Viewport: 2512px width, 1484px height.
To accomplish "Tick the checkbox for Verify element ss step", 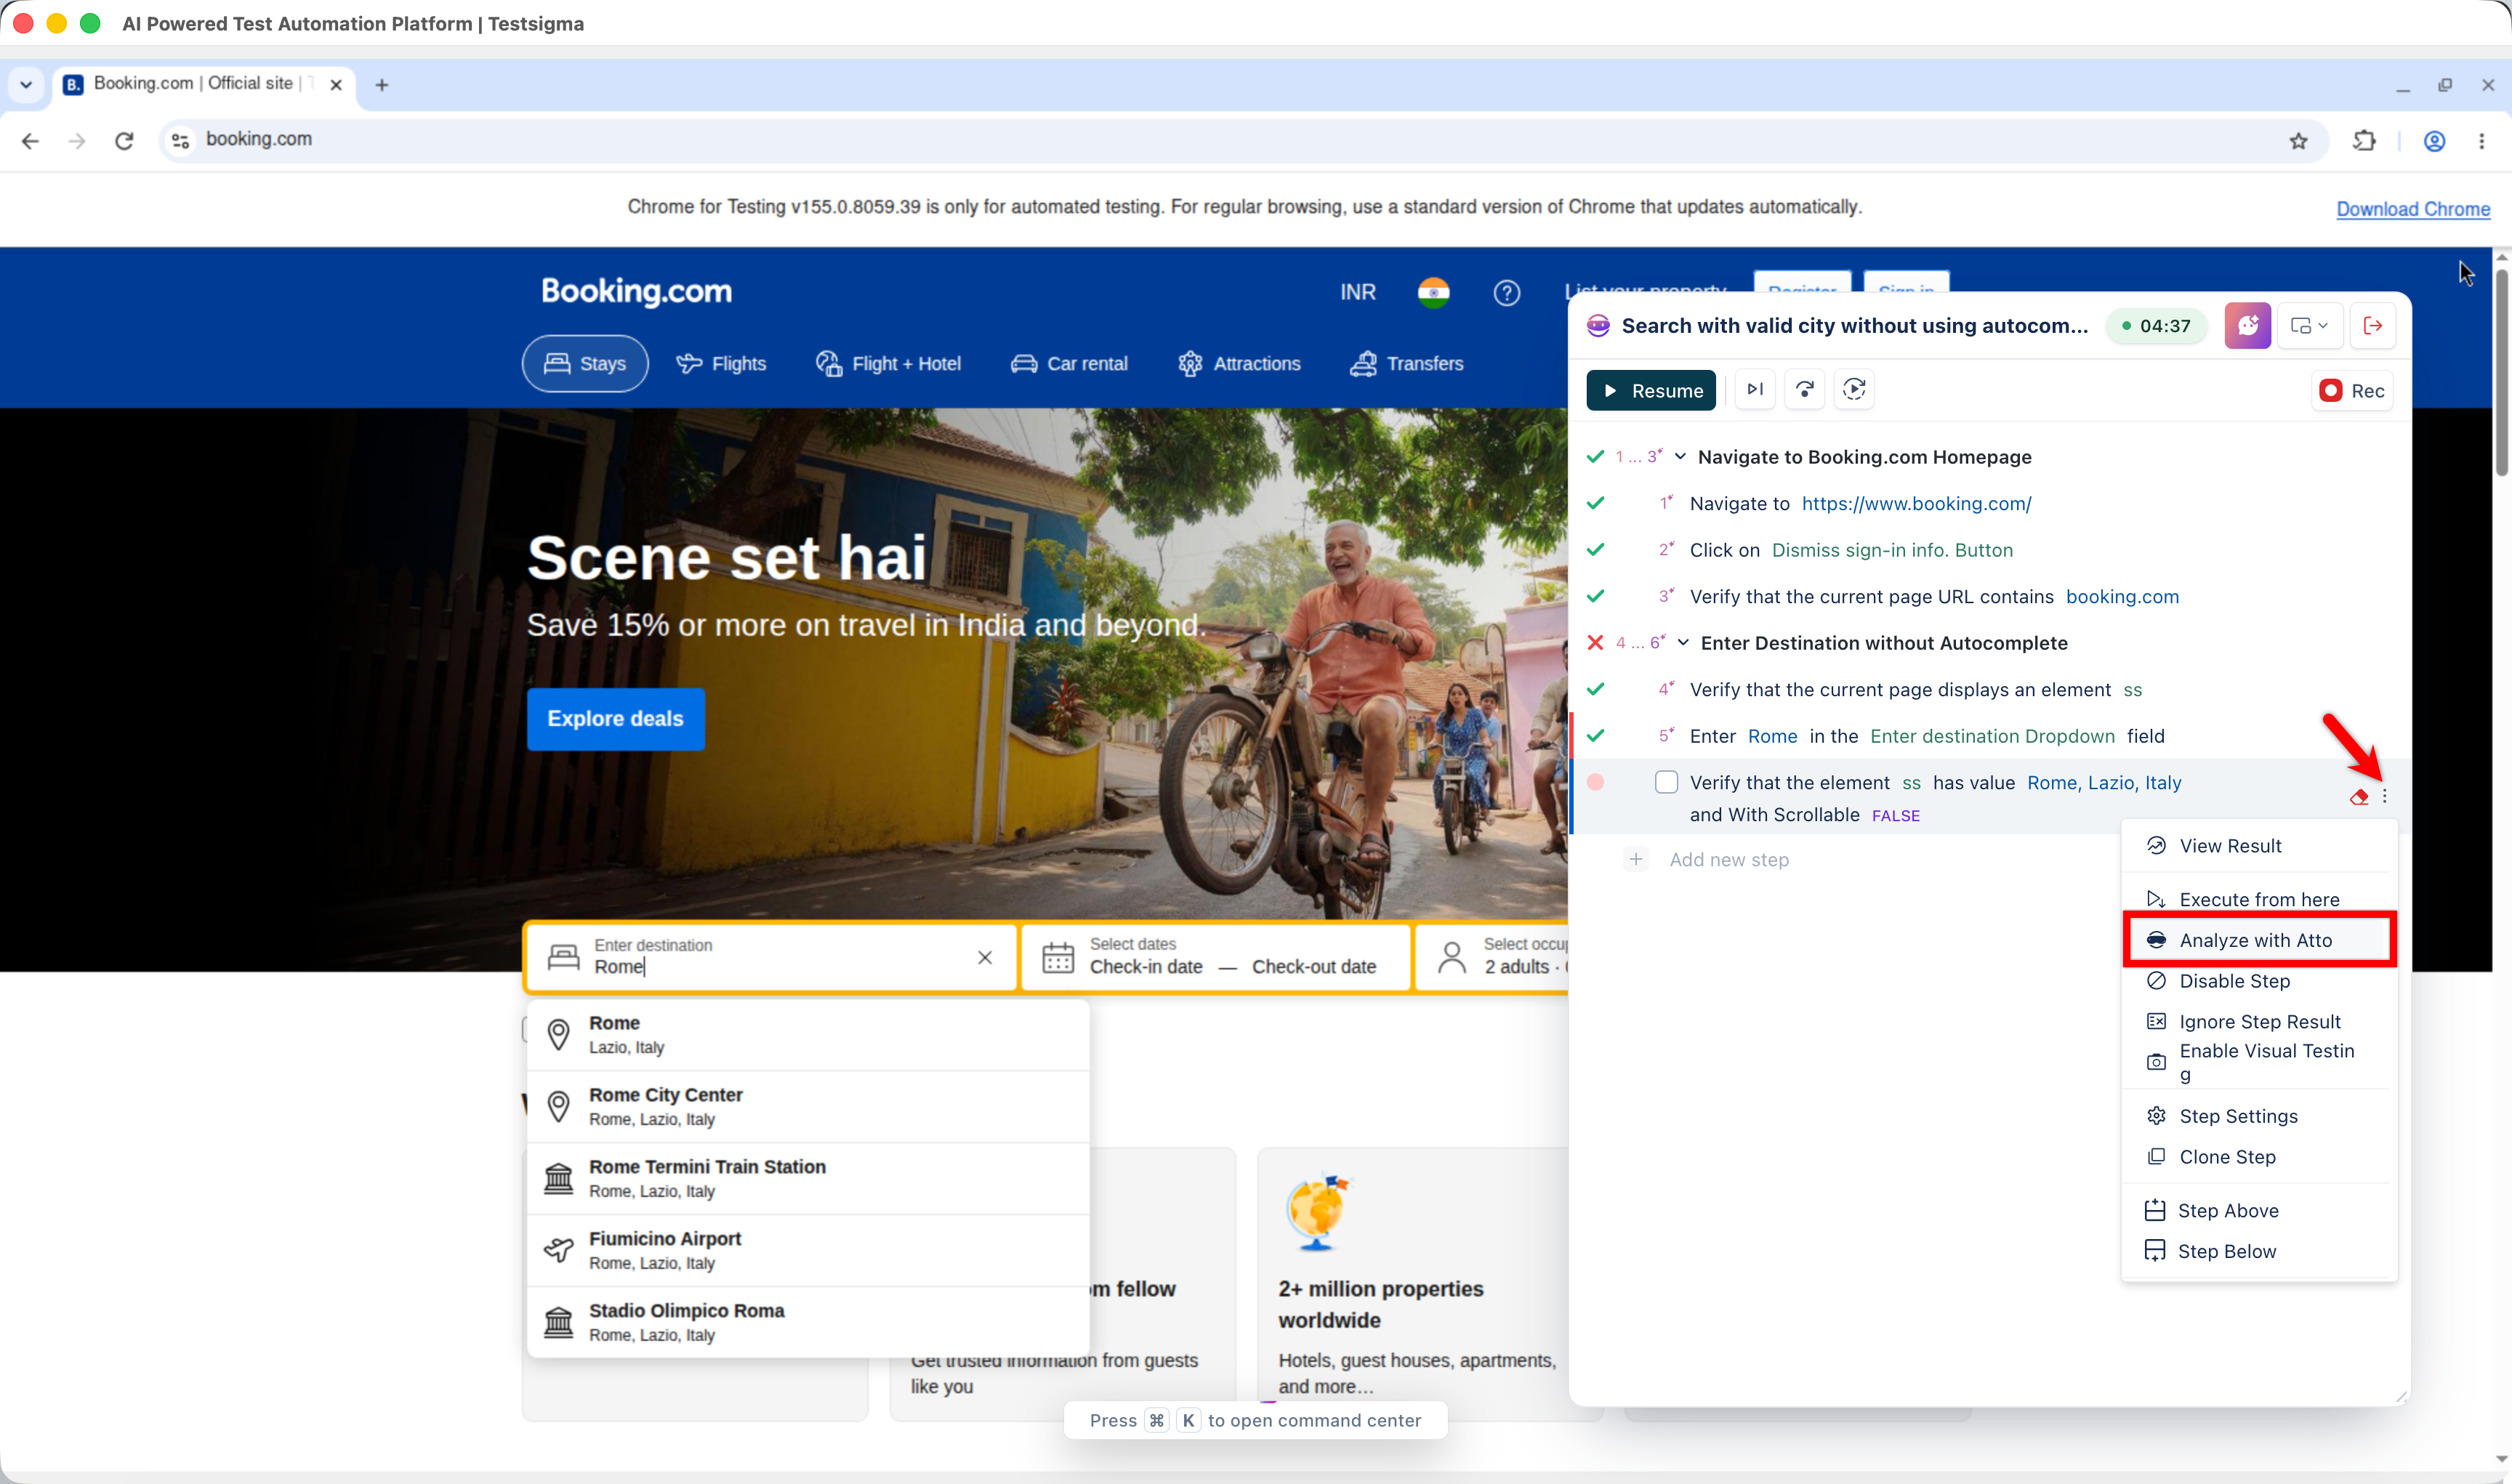I will [x=1666, y=782].
